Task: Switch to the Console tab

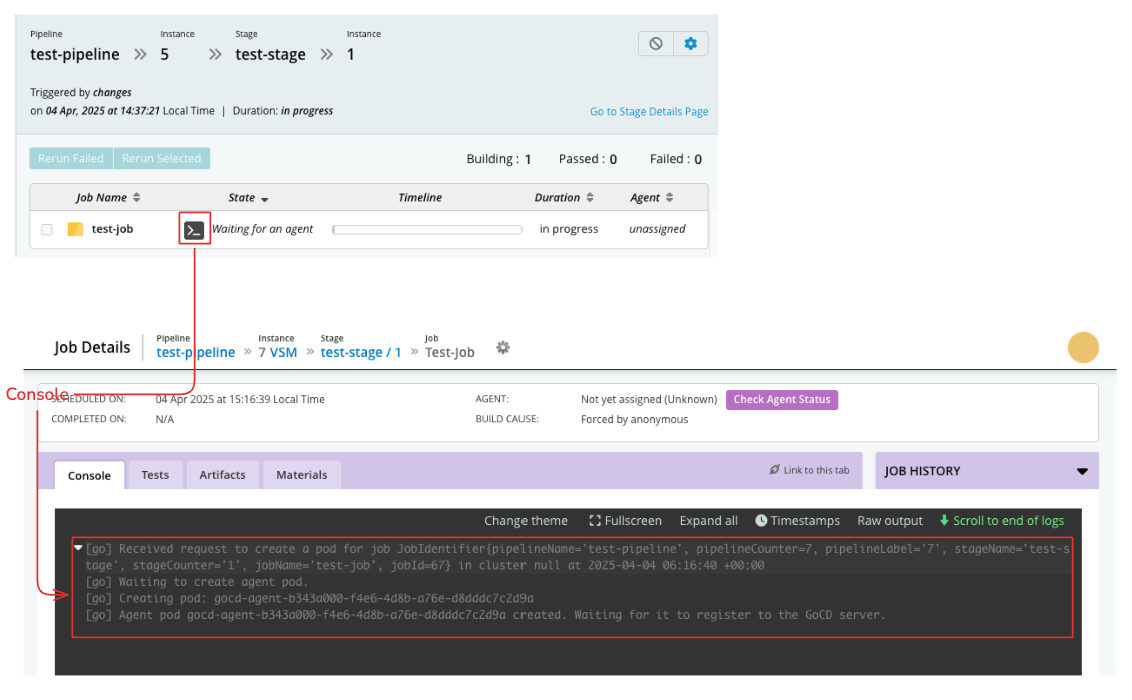Action: pyautogui.click(x=90, y=476)
